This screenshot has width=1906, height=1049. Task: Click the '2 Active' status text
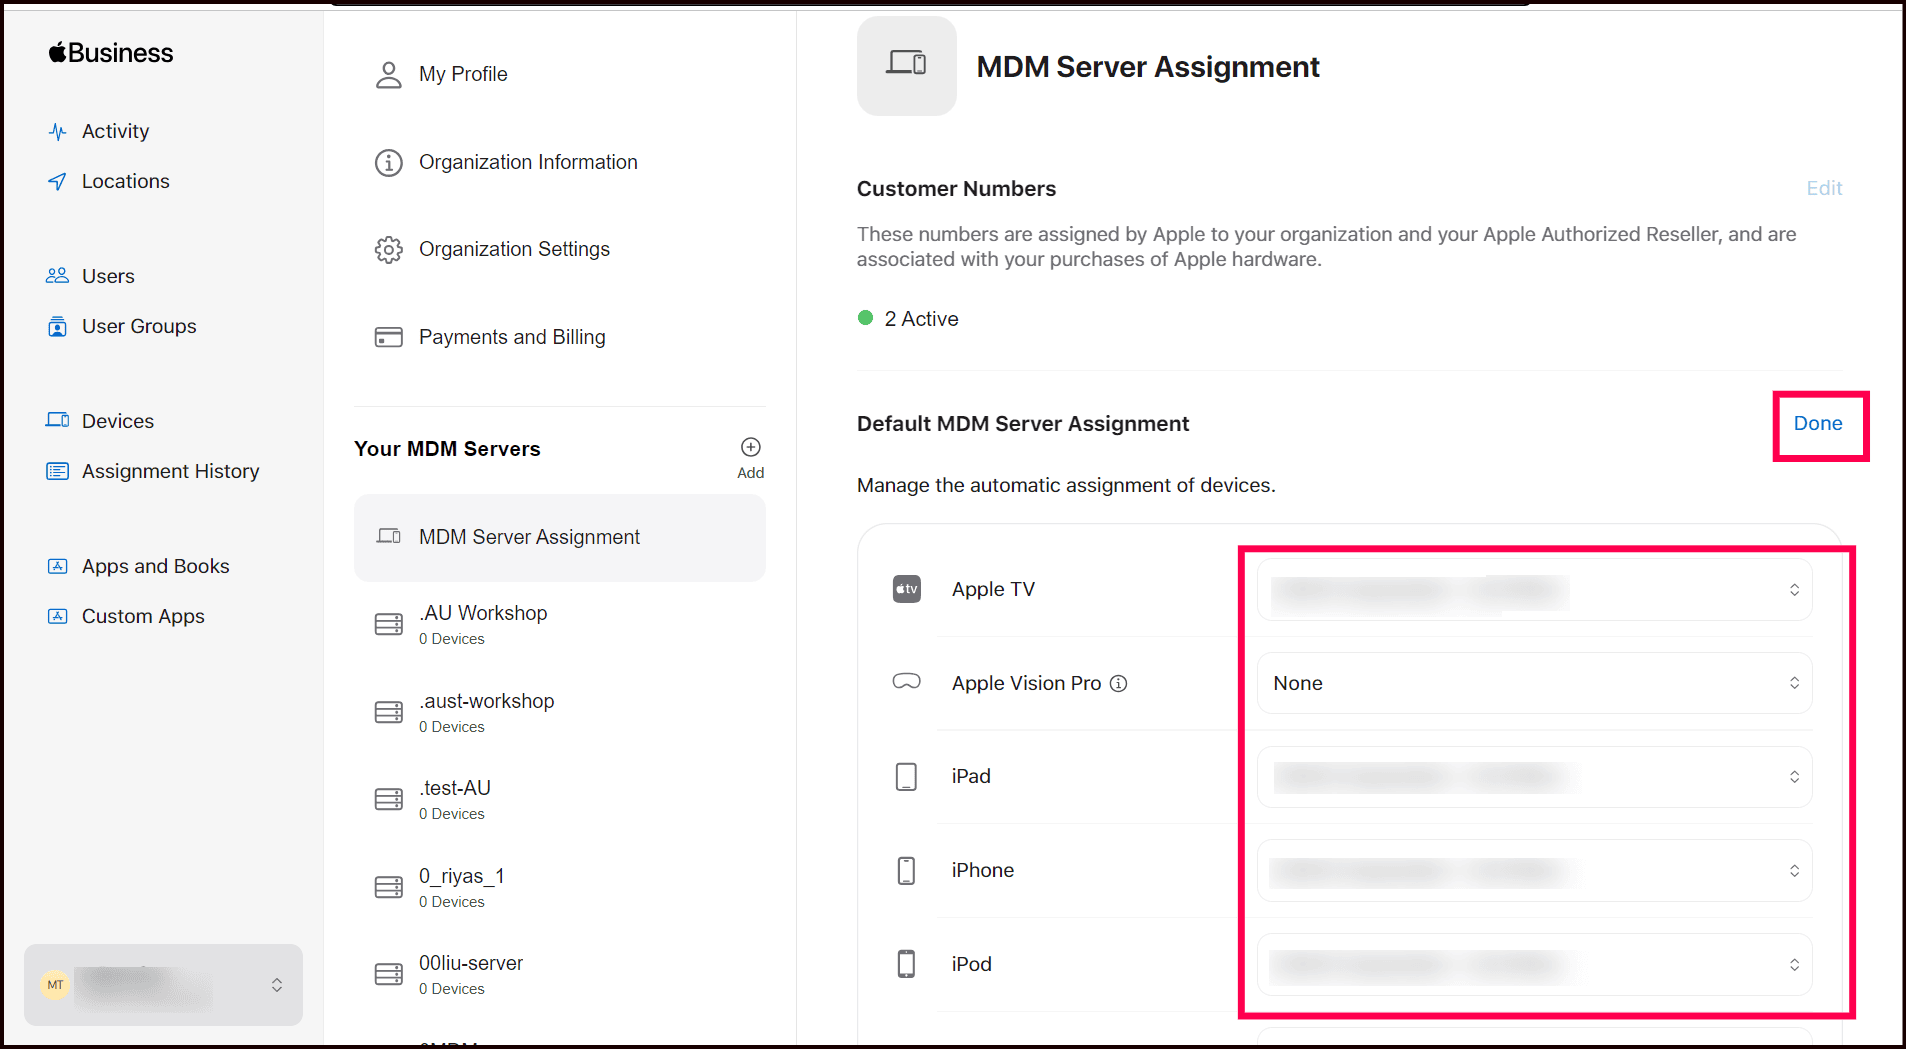921,319
